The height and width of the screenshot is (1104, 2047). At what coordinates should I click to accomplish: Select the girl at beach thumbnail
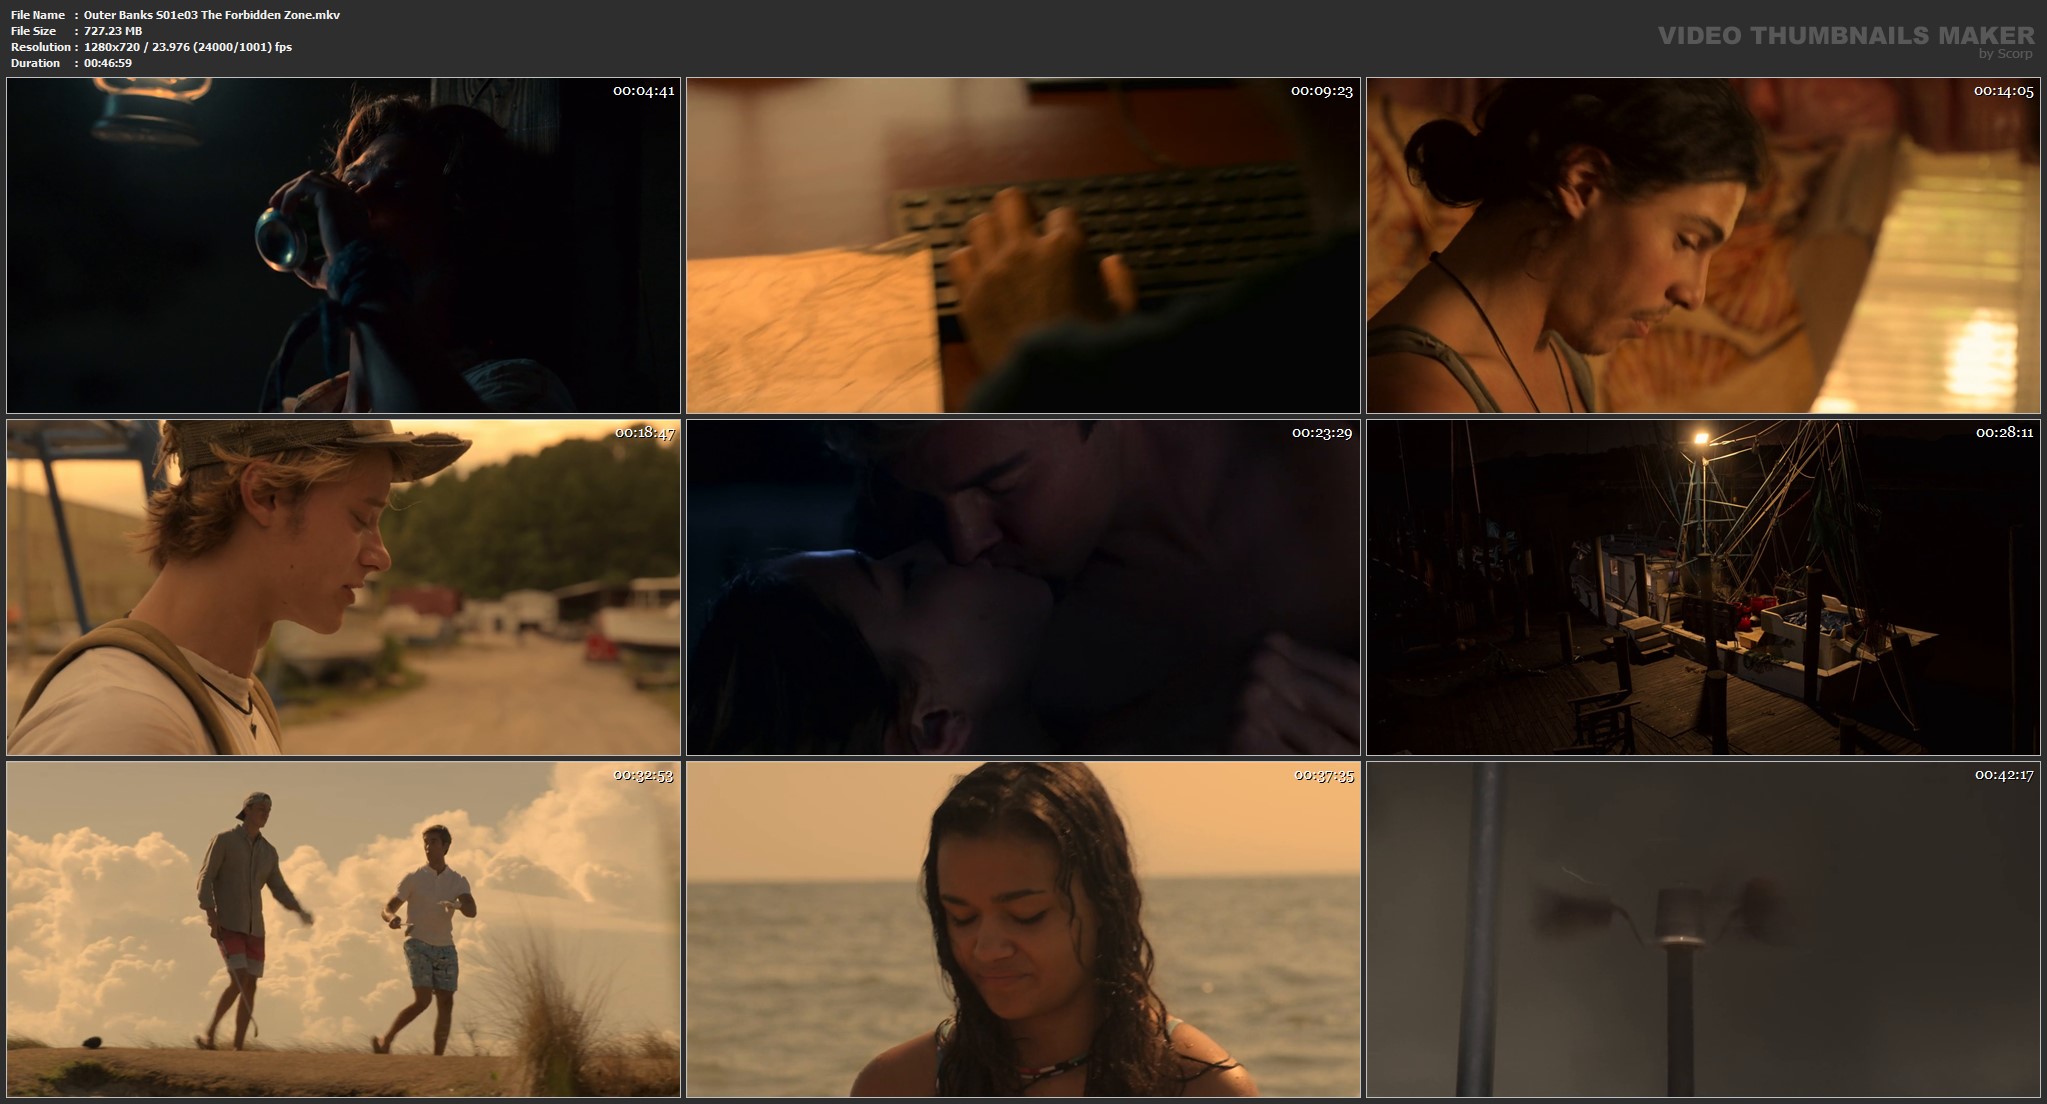(1023, 930)
